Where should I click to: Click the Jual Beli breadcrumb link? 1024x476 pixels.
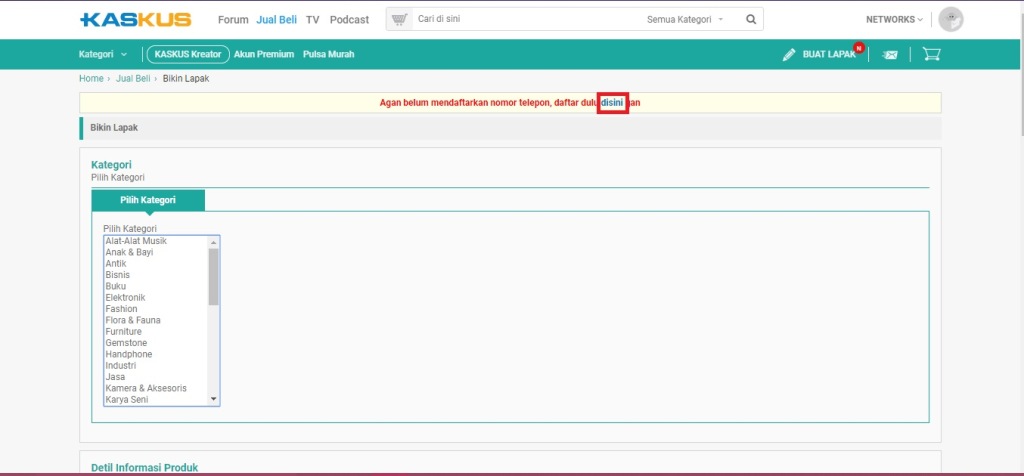133,78
